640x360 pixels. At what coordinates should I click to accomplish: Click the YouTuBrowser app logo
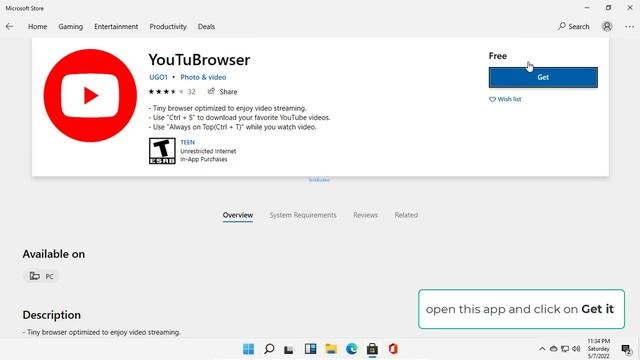(90, 96)
